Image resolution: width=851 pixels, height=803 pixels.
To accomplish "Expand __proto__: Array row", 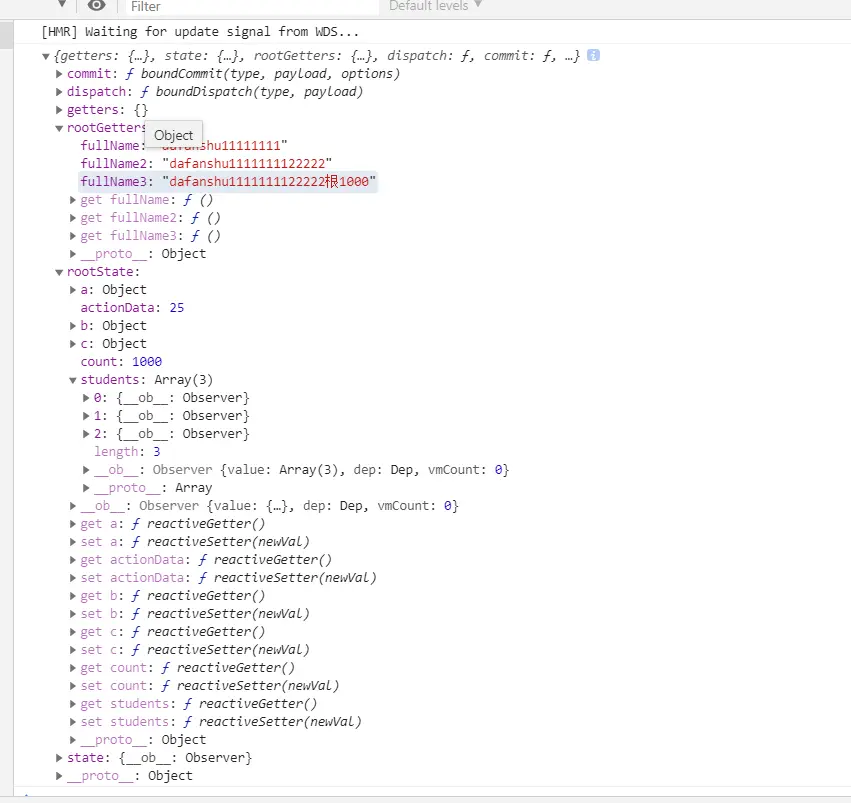I will [86, 488].
